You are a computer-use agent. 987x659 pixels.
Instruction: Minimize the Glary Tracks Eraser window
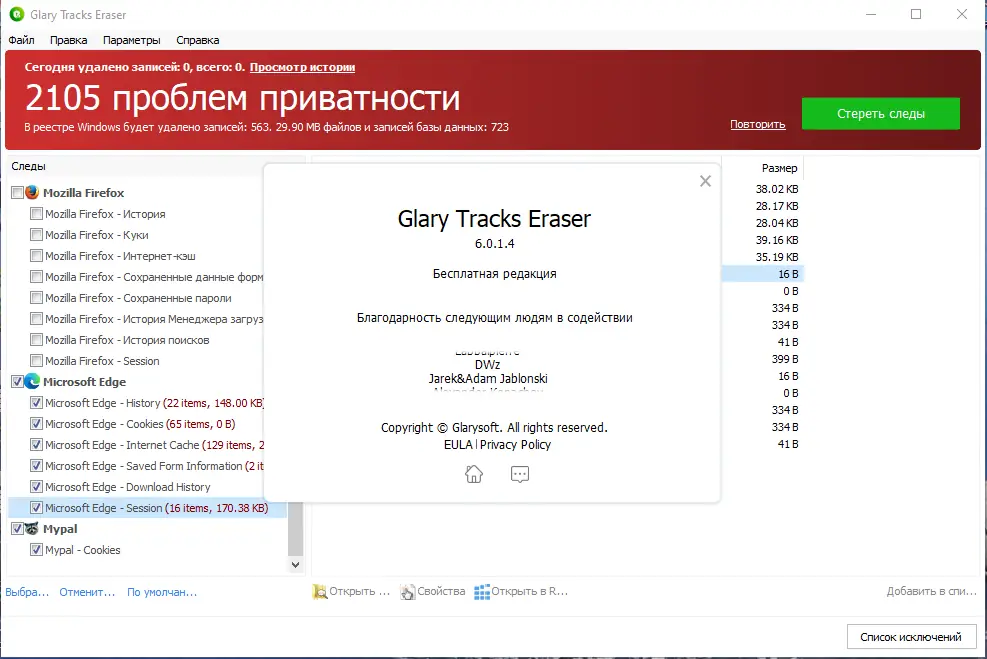coord(871,14)
